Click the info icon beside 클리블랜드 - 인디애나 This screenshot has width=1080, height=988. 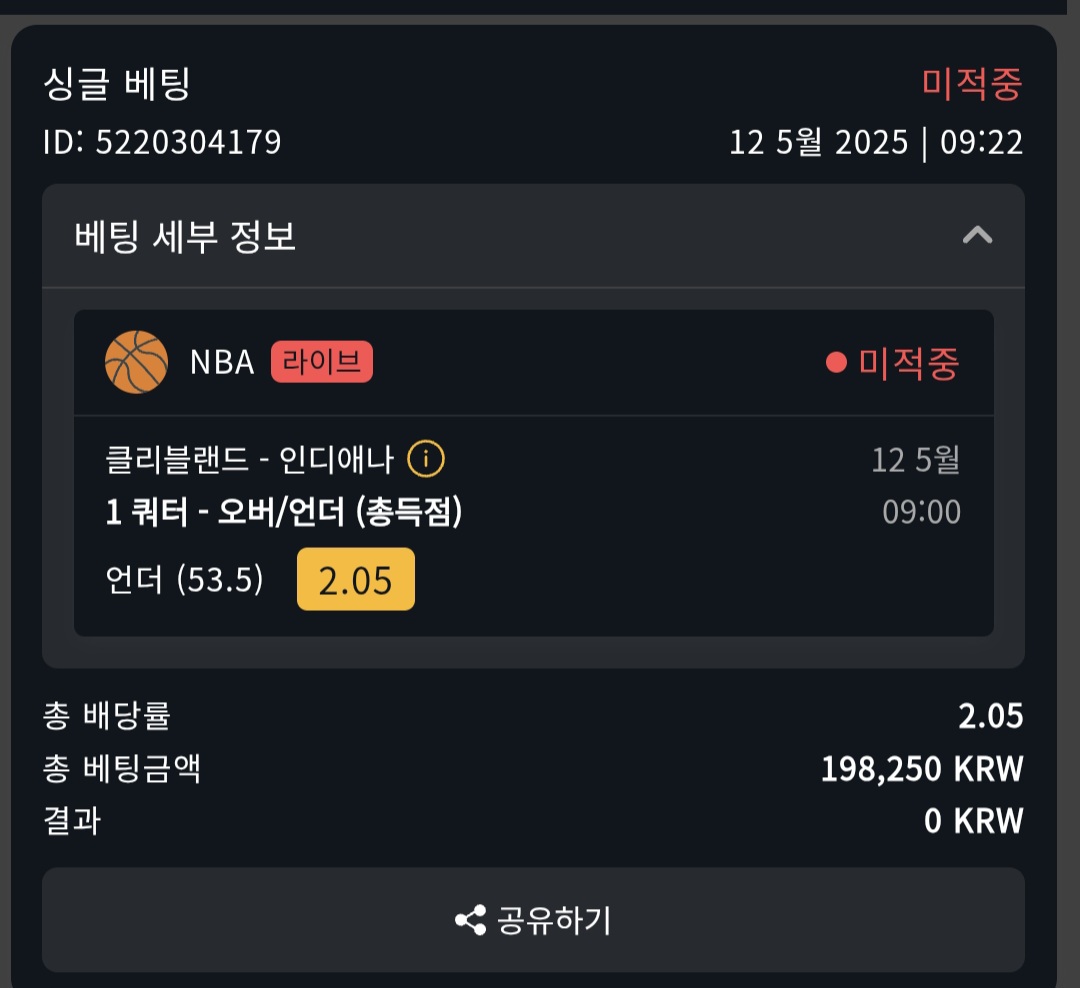(426, 460)
